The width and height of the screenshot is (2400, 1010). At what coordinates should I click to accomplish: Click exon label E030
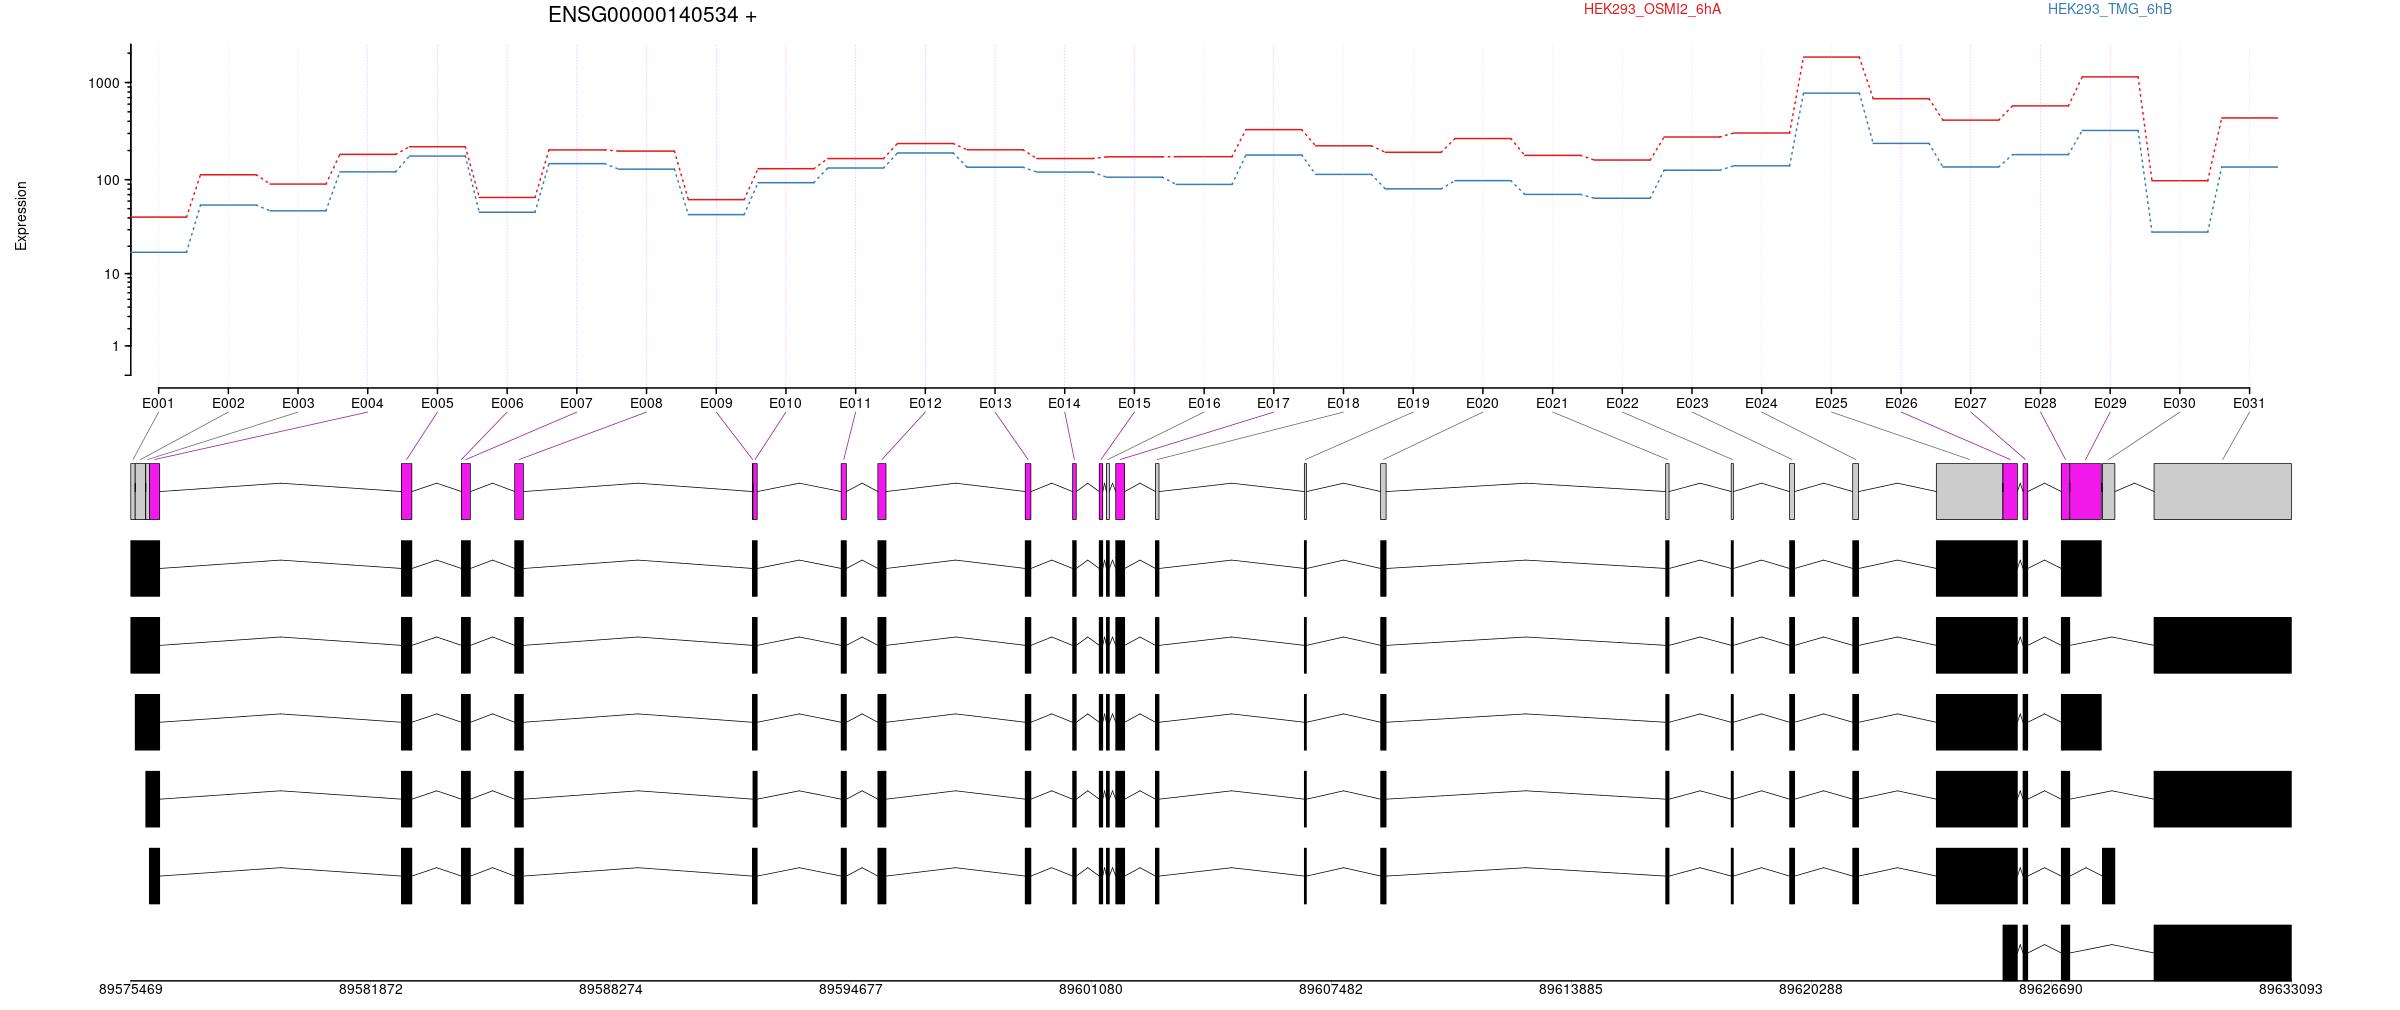(2179, 403)
